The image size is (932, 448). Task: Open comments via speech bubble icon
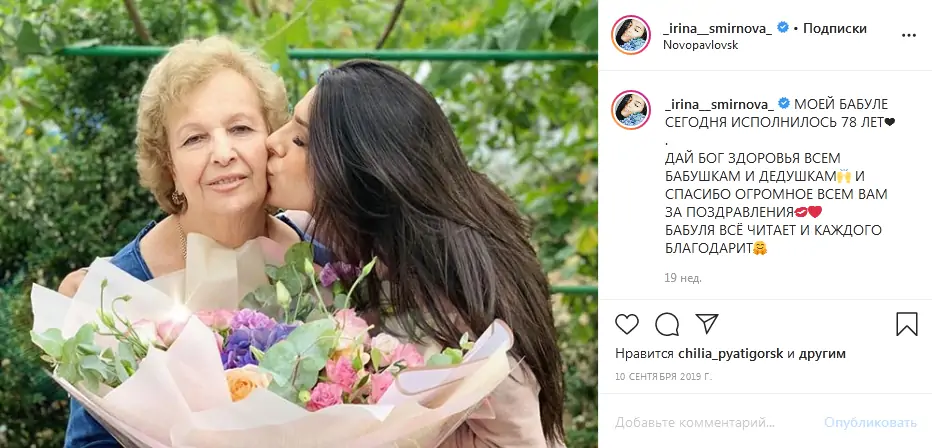coord(667,324)
